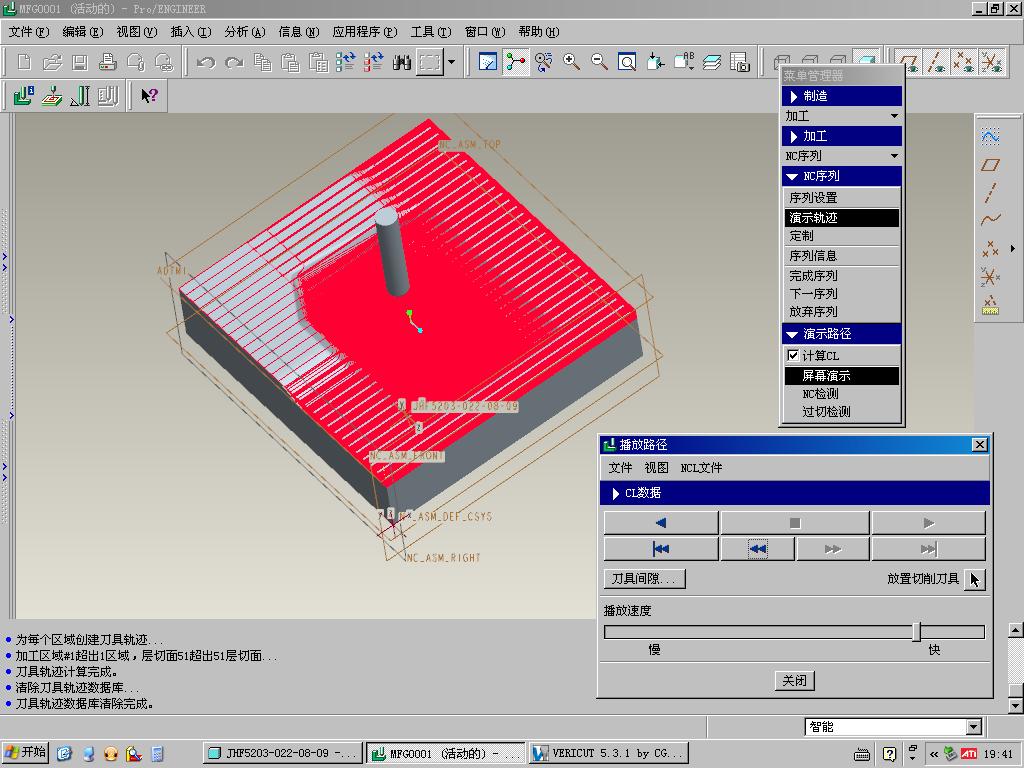Click the green manufacturing machine icon

(x=24, y=96)
